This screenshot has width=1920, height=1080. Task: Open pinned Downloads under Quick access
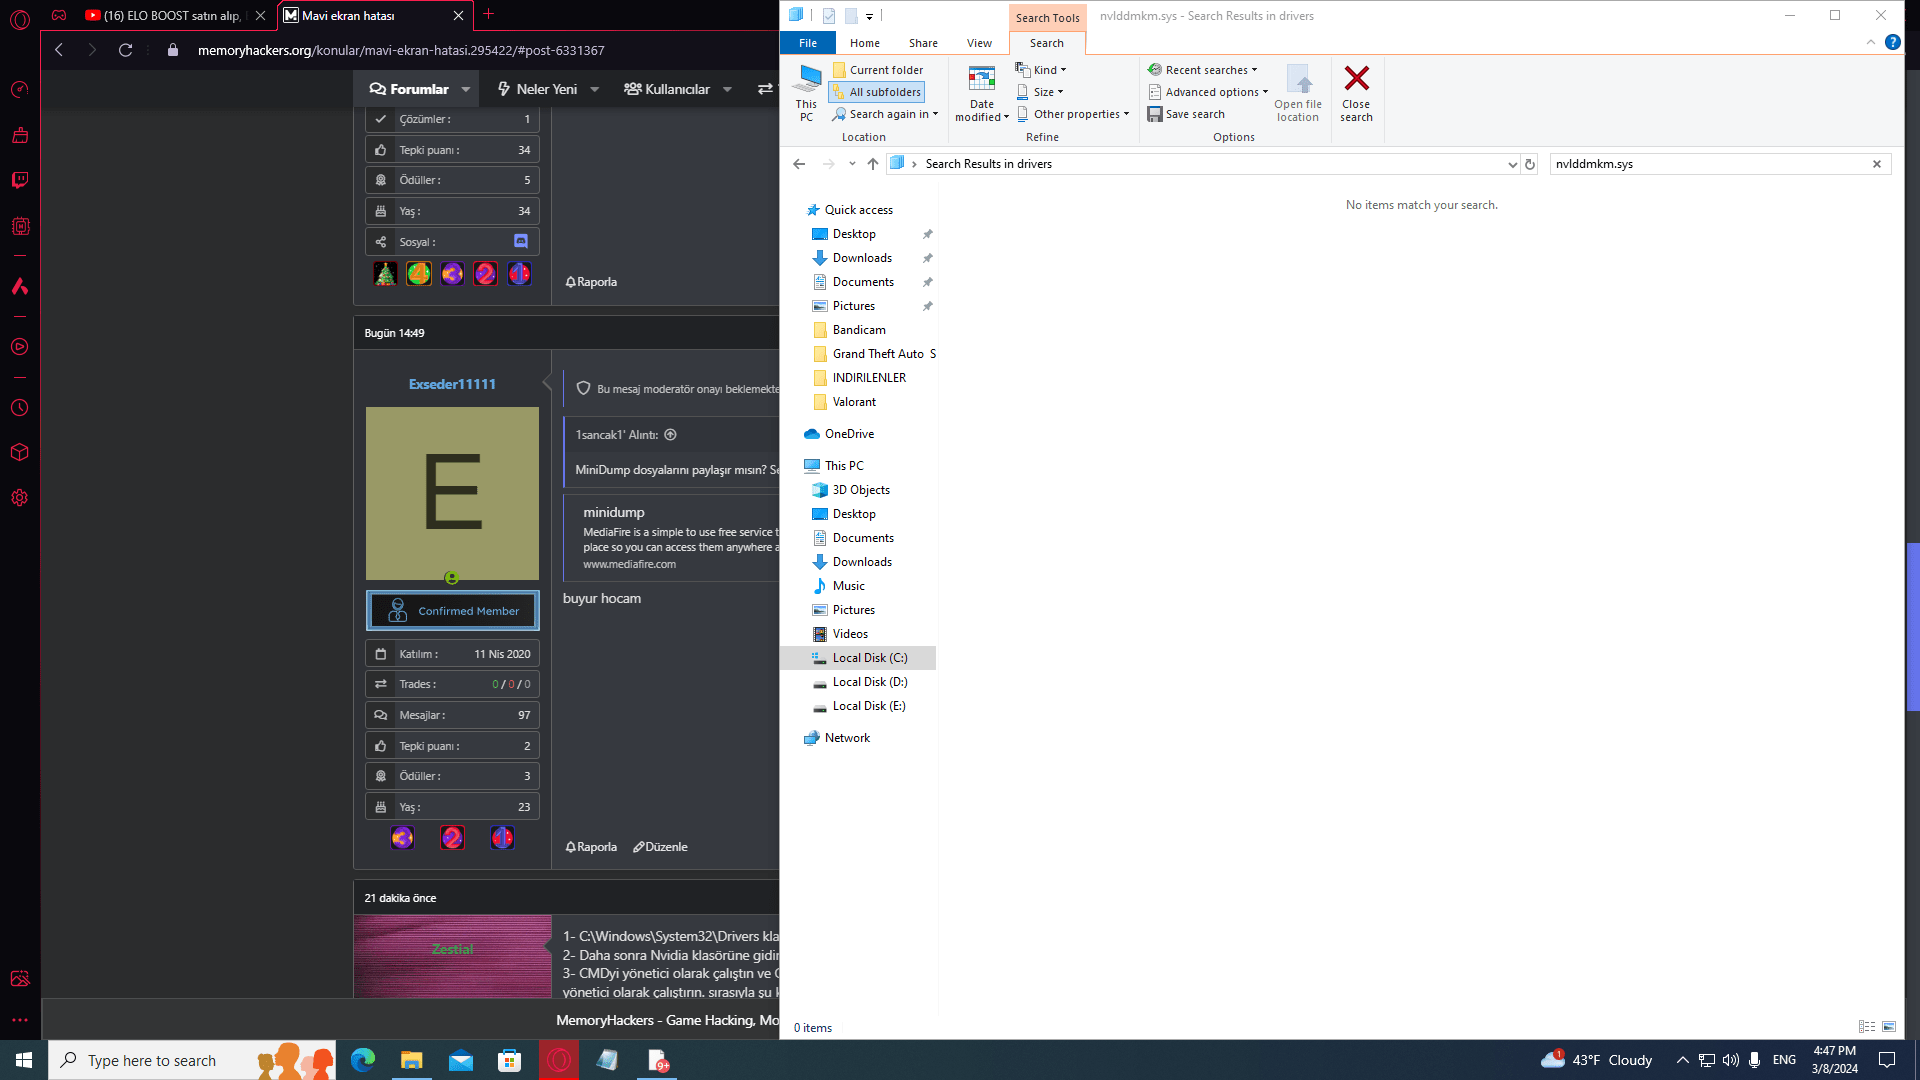(861, 258)
